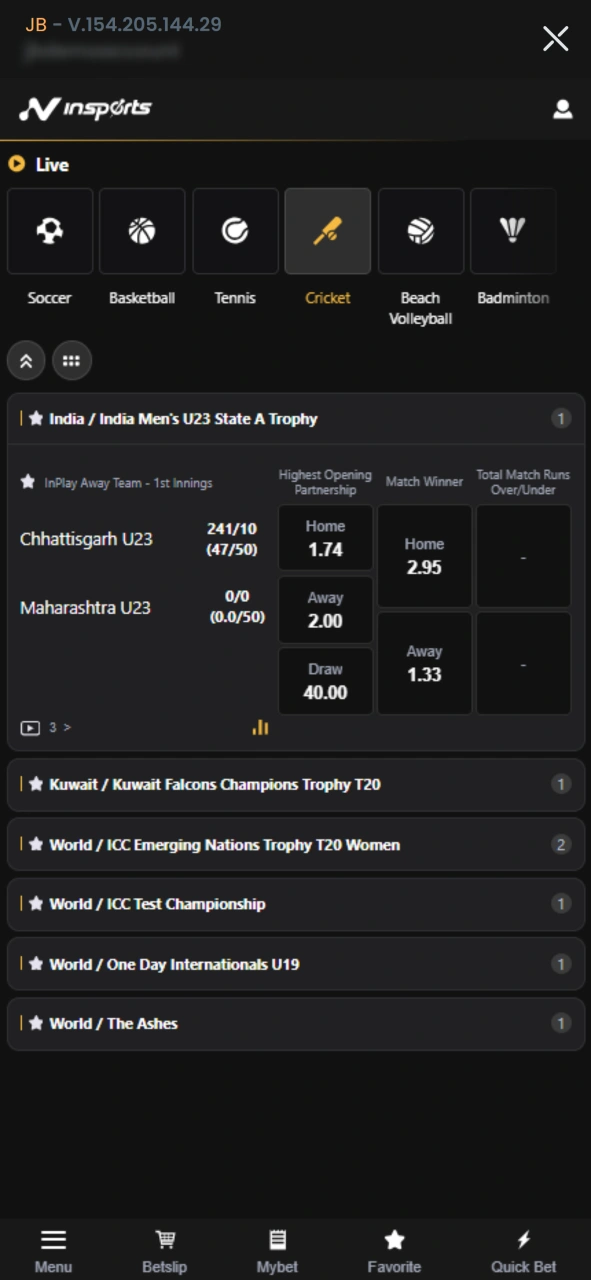Favorite the Kuwait Falcons Champions Trophy T20
Image resolution: width=591 pixels, height=1280 pixels.
click(38, 785)
